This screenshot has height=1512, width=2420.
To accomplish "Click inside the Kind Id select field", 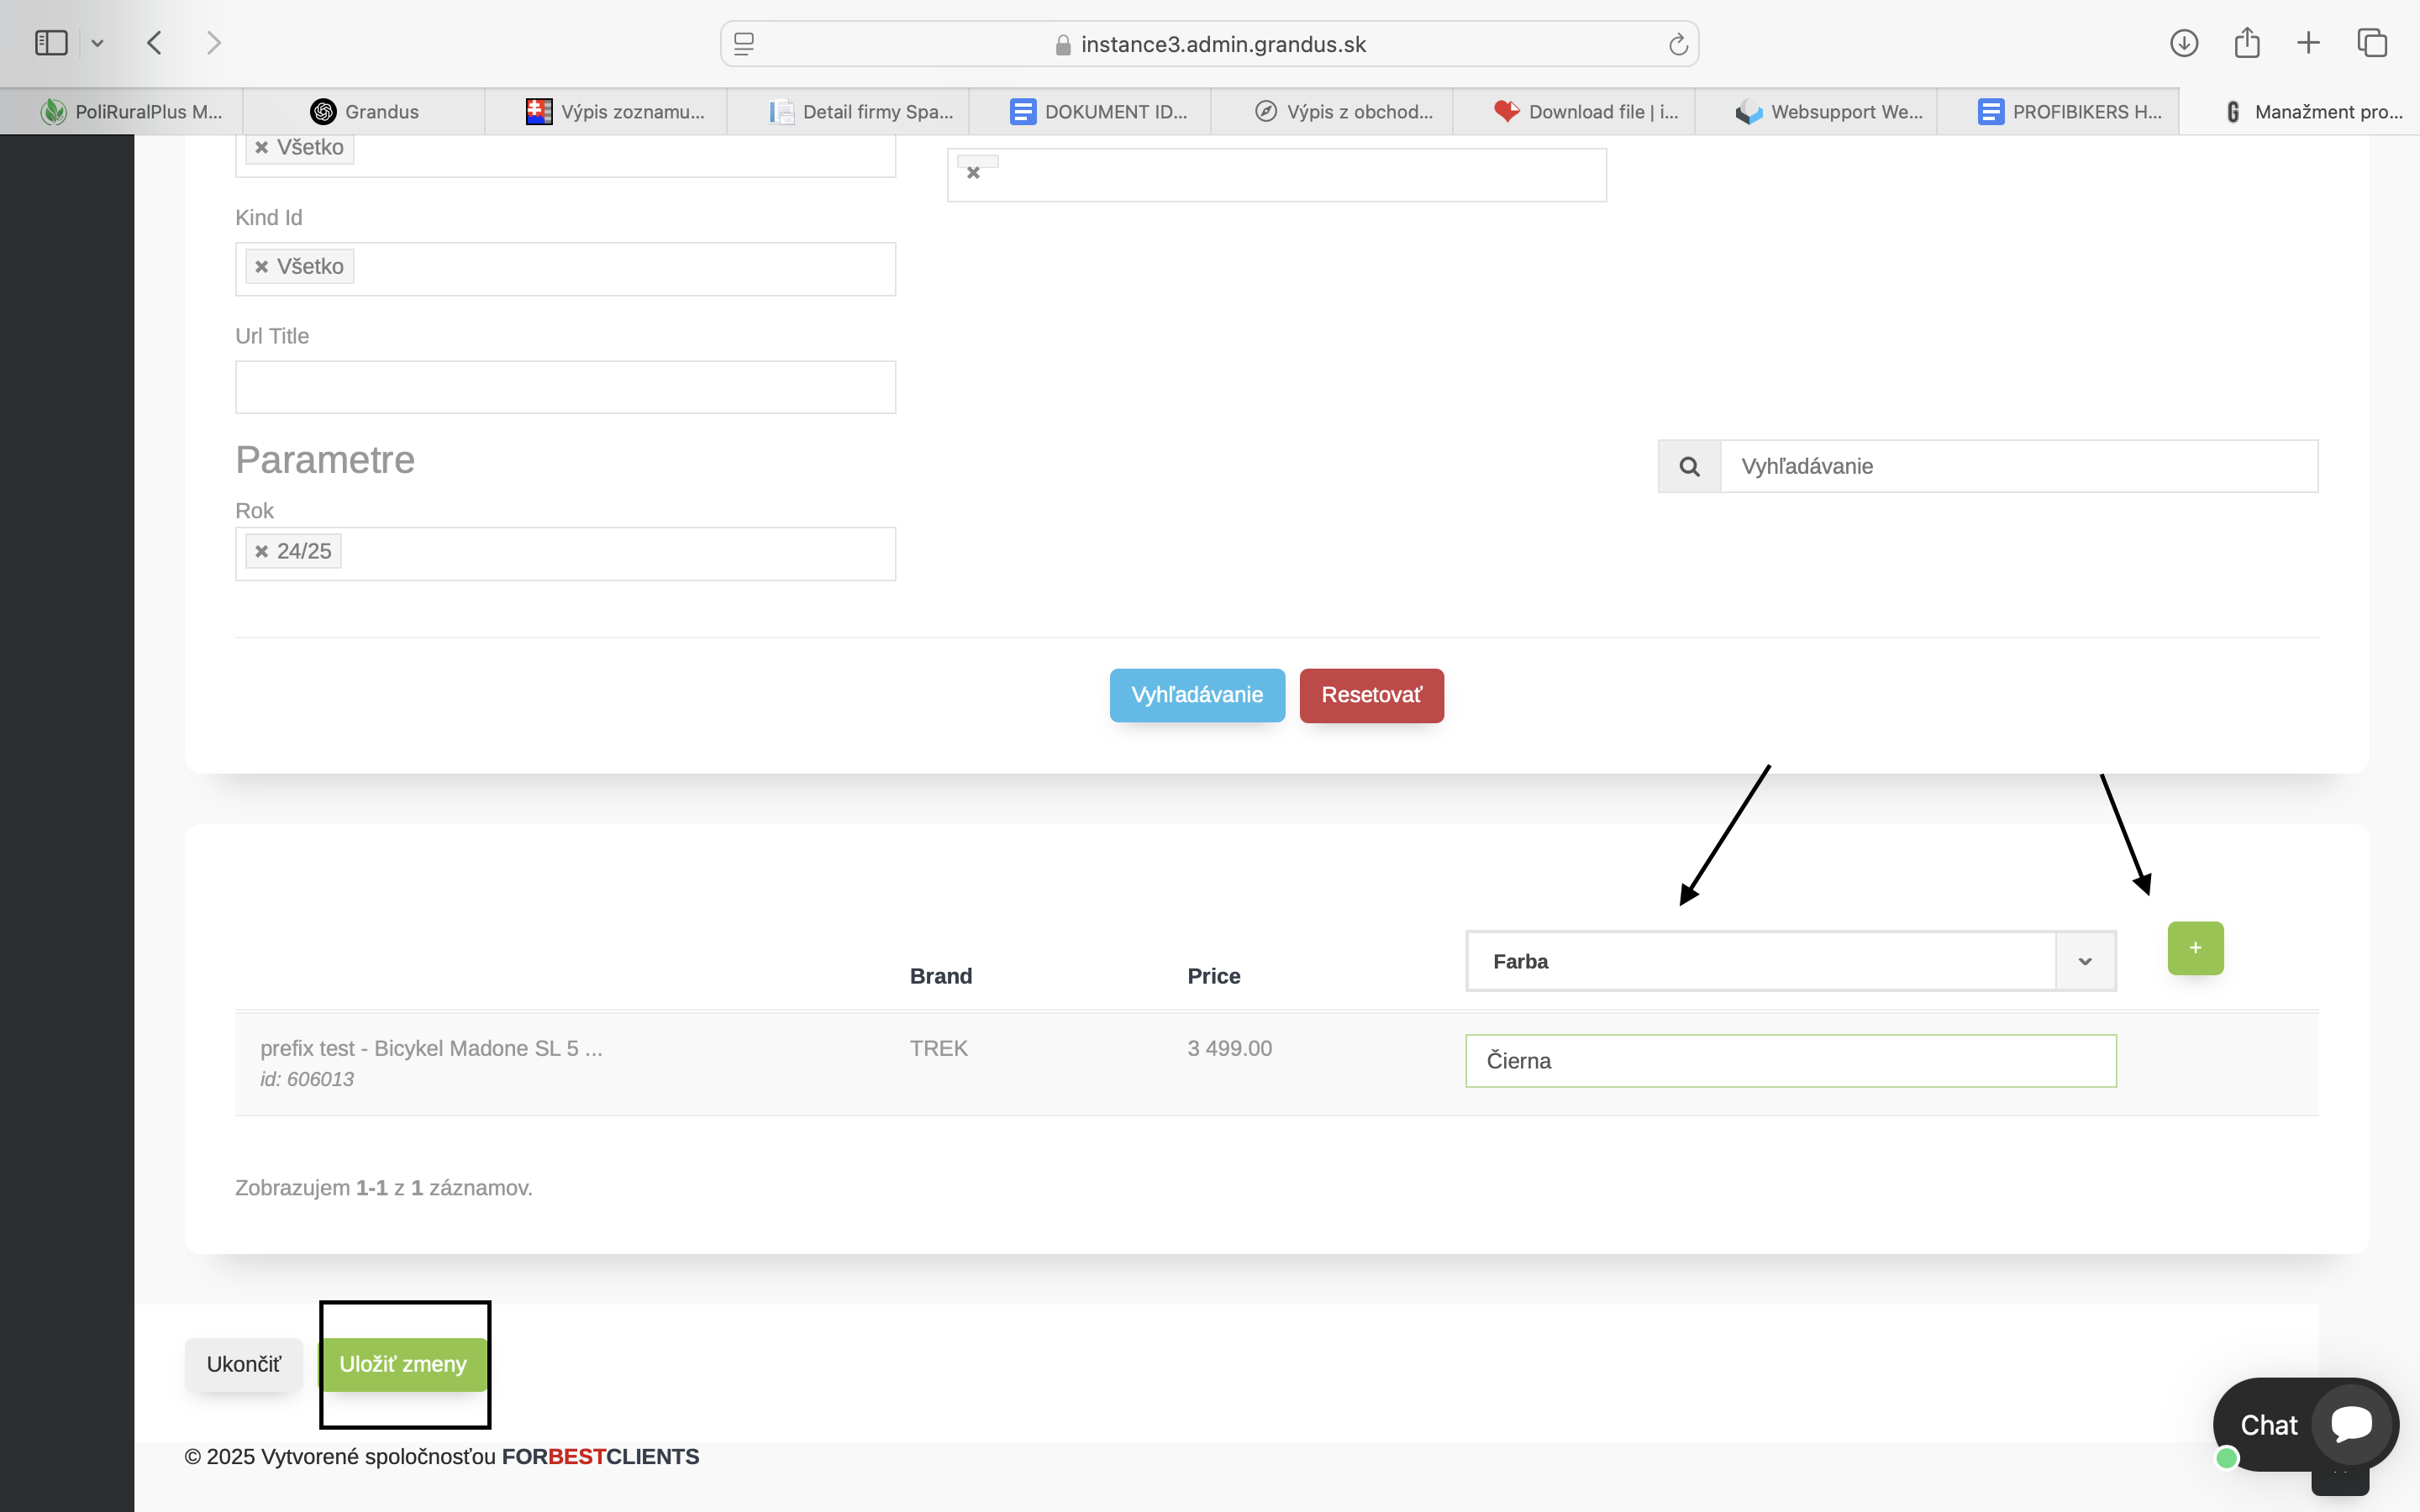I will pyautogui.click(x=565, y=269).
